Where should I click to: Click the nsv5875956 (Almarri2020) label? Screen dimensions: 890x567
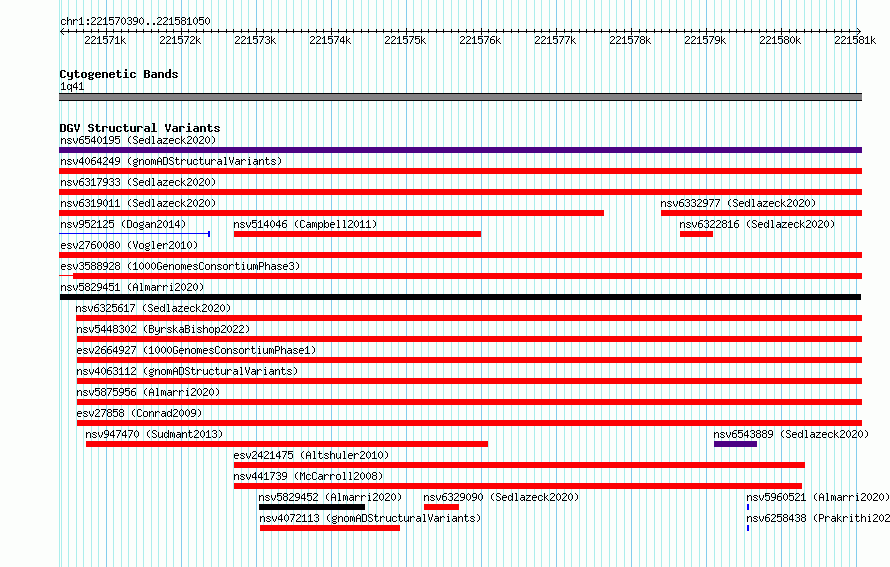tap(148, 392)
